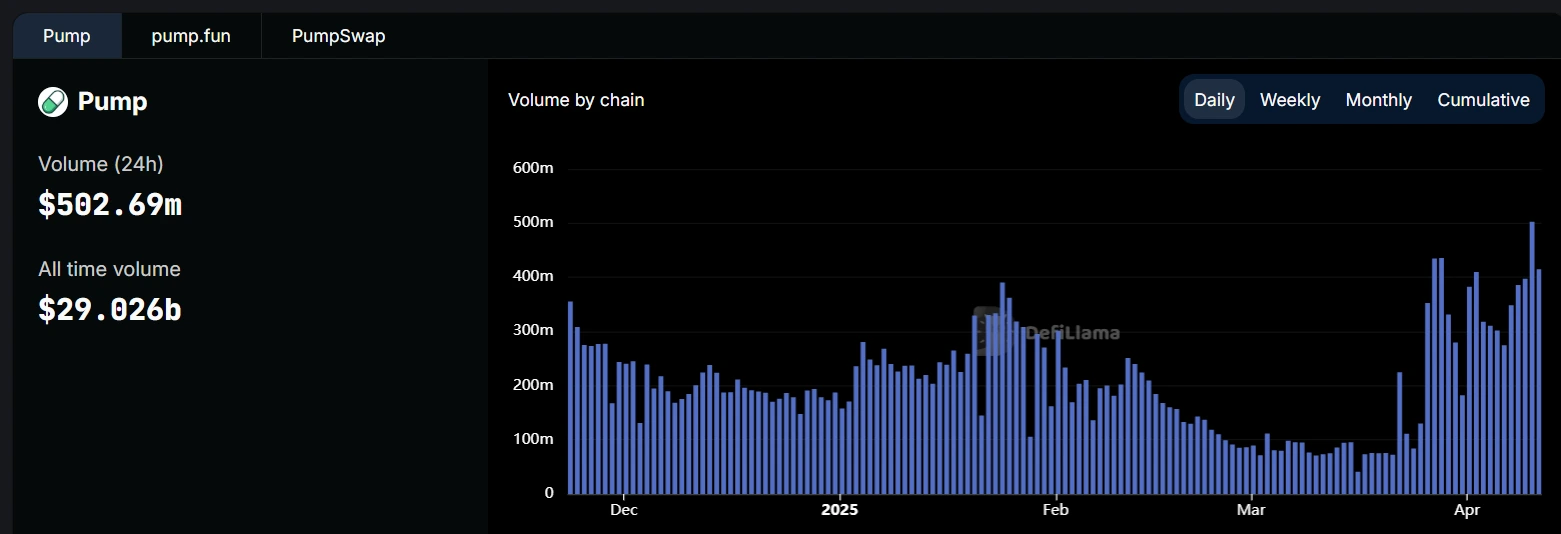Click the Volume by chain chart title
Viewport: 1561px width, 534px height.
pos(576,100)
